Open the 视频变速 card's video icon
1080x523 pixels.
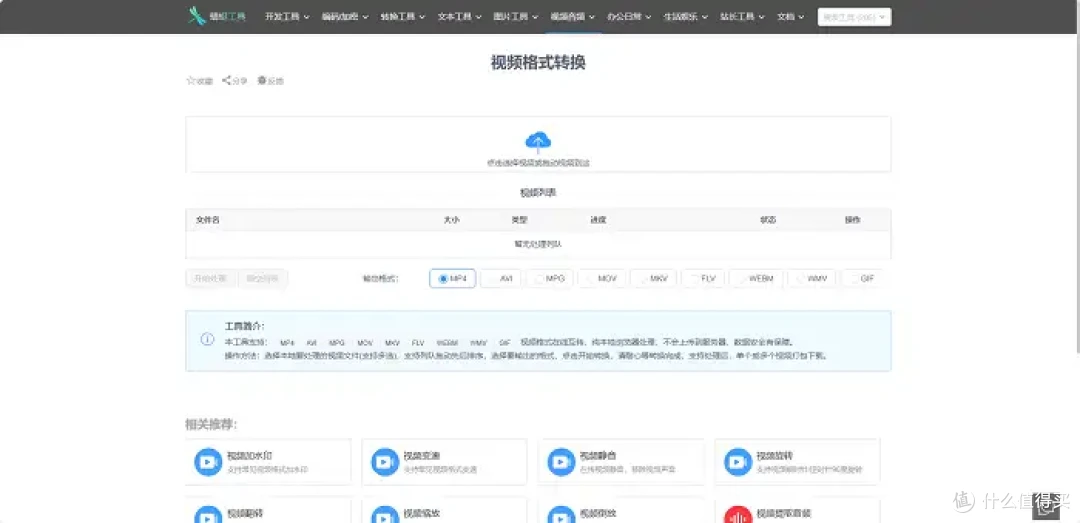click(x=385, y=462)
